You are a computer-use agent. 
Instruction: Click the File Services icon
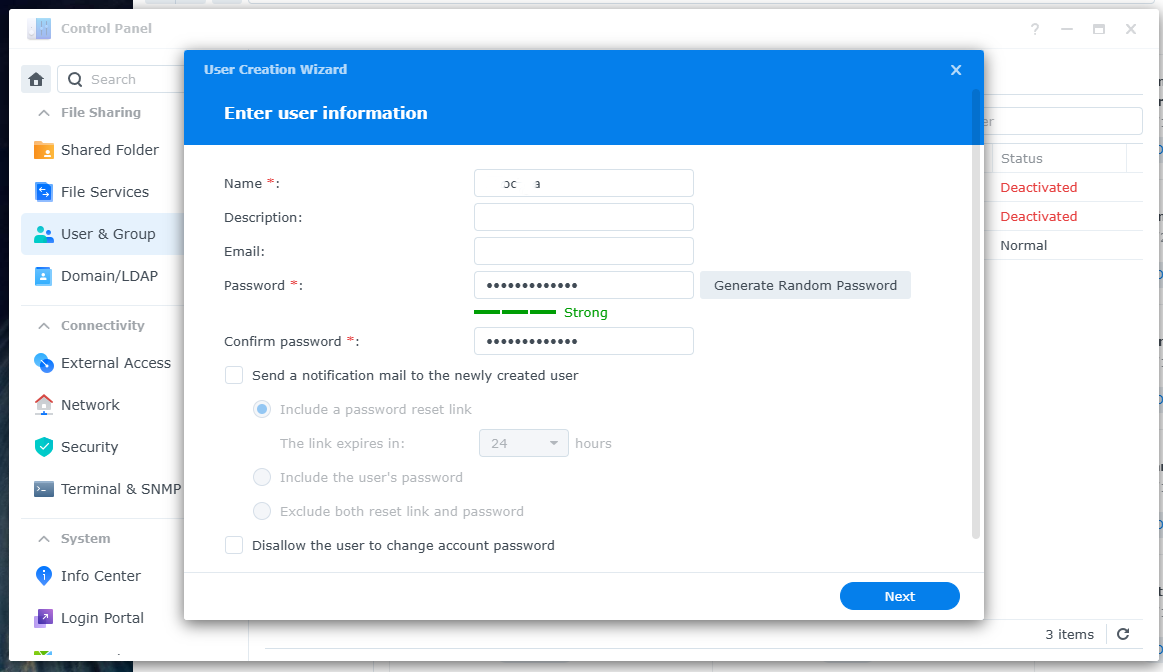pos(44,192)
